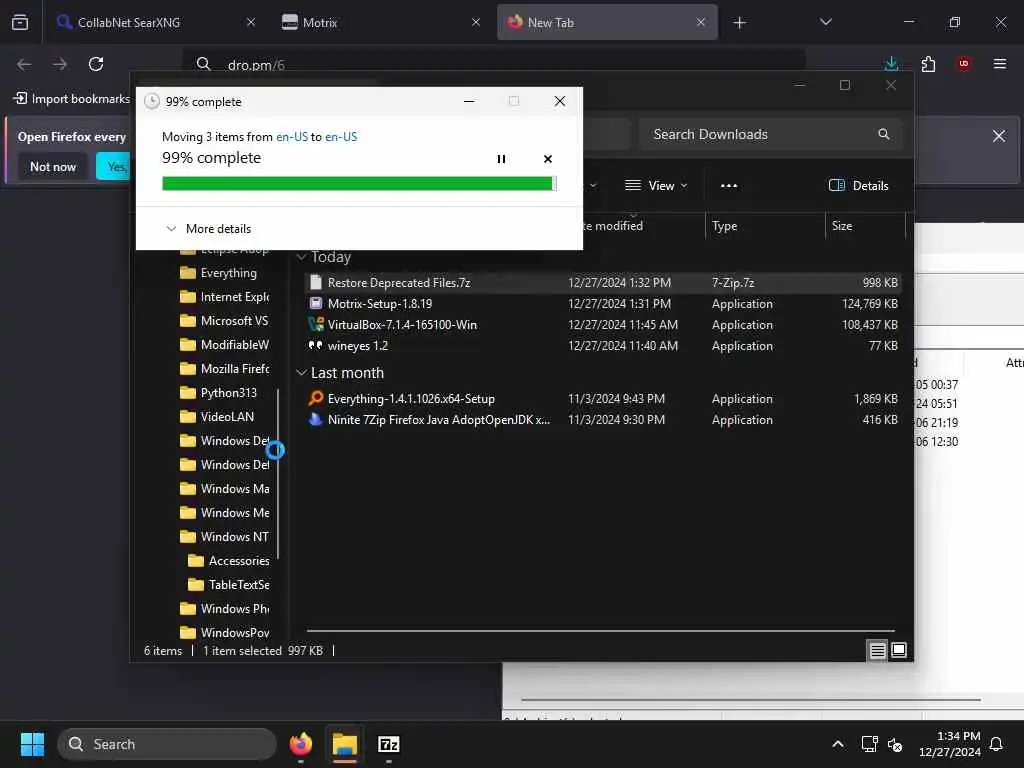The height and width of the screenshot is (768, 1024).
Task: Open the Firefox extensions puzzle icon
Action: click(x=928, y=64)
